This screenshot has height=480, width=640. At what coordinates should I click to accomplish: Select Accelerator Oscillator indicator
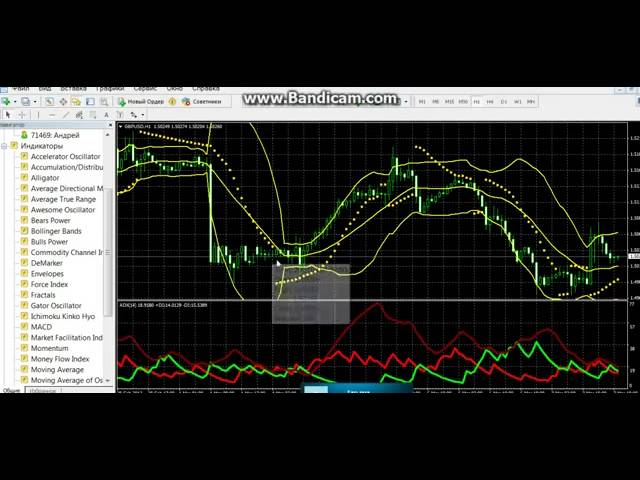click(x=65, y=156)
